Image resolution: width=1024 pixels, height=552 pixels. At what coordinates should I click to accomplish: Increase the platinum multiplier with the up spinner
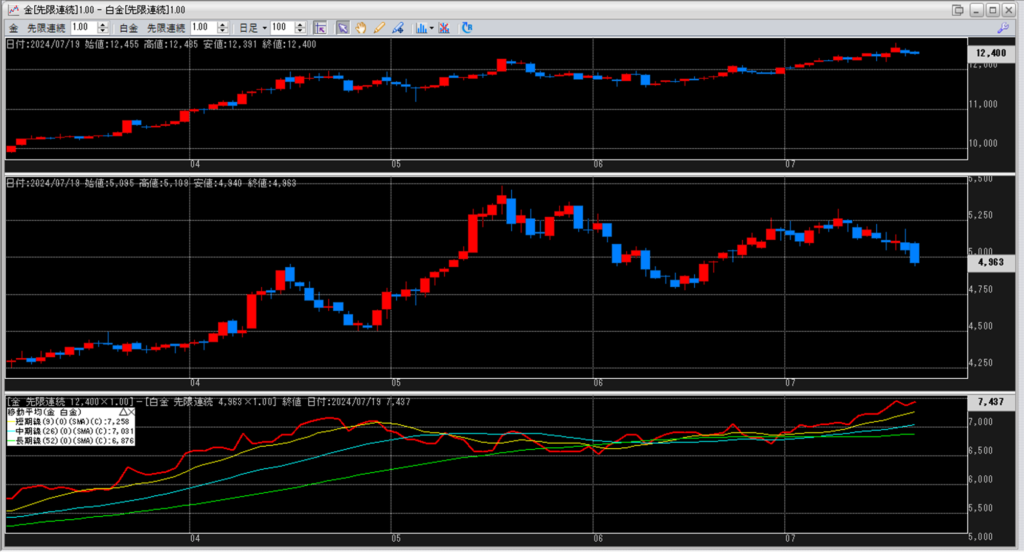point(223,25)
